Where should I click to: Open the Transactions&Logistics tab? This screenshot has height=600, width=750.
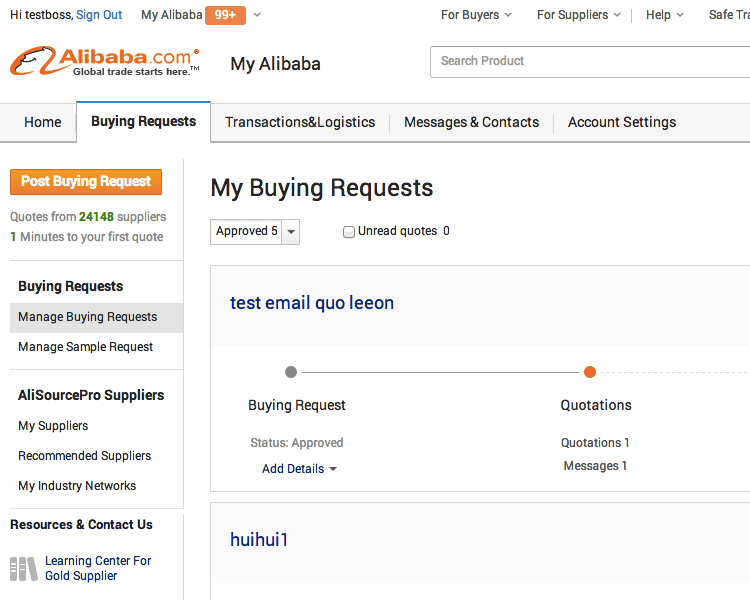(300, 122)
